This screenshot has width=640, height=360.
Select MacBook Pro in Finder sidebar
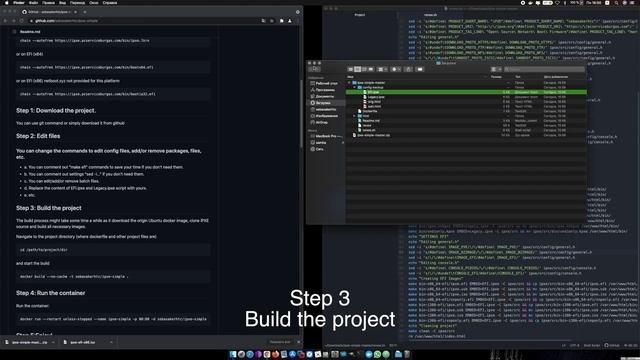[x=326, y=136]
